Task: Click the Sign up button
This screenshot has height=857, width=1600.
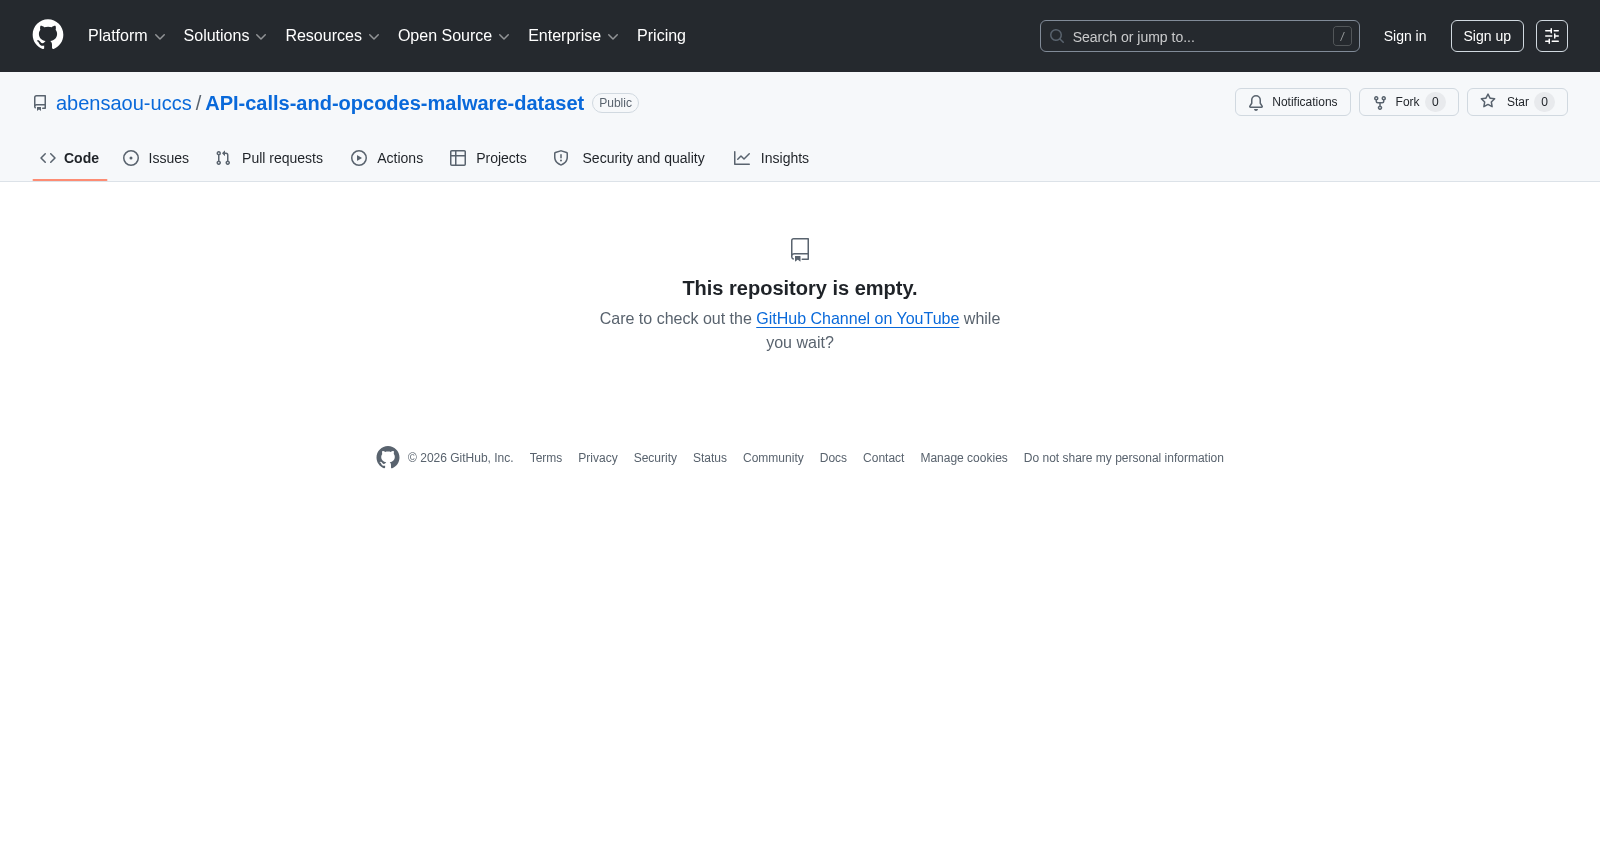Action: (x=1487, y=36)
